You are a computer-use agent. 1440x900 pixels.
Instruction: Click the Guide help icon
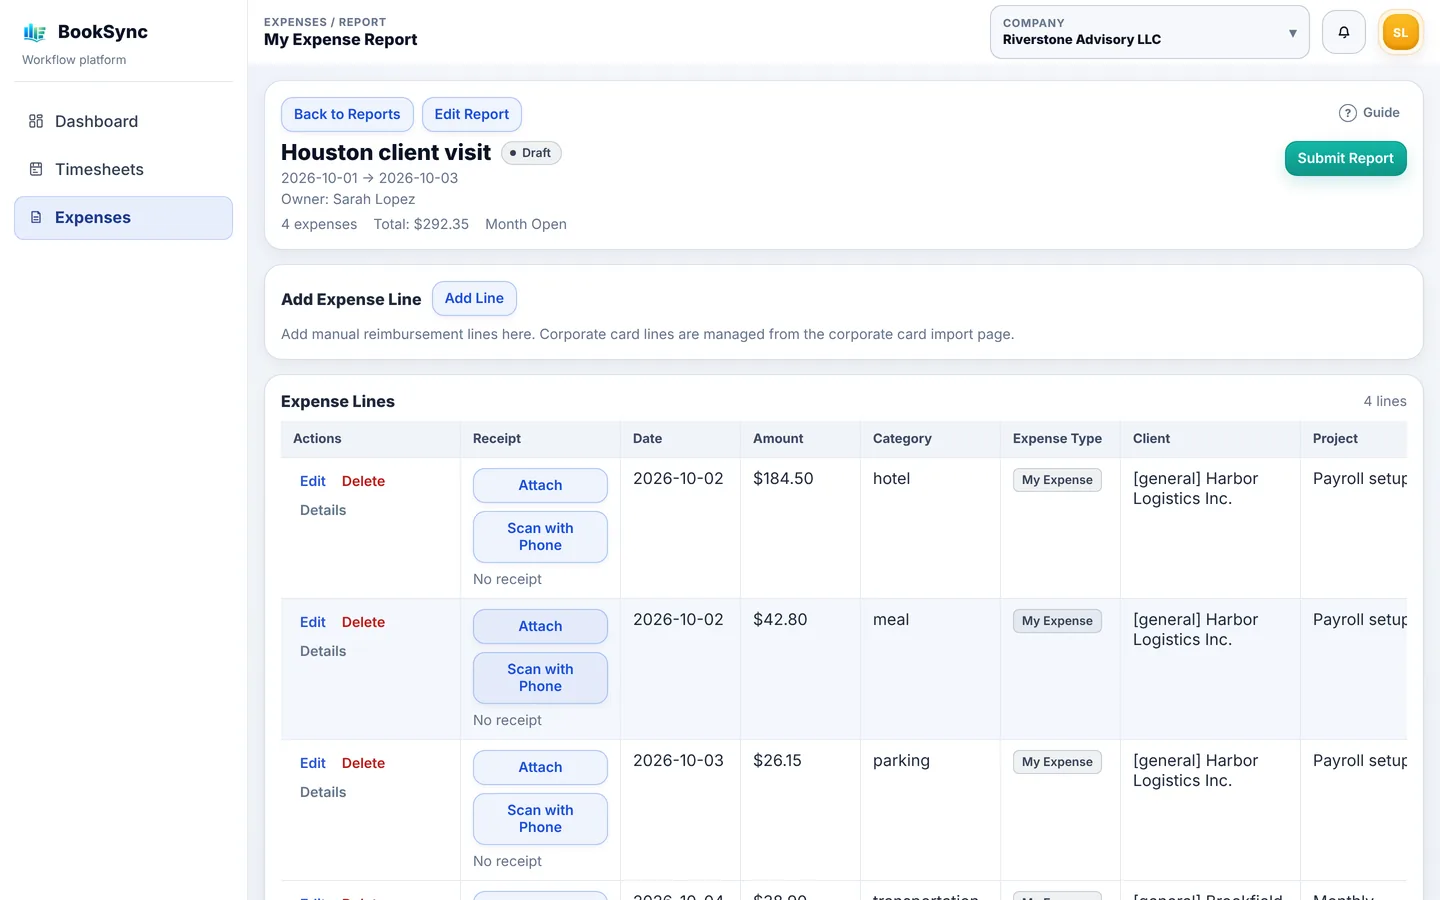[1347, 113]
